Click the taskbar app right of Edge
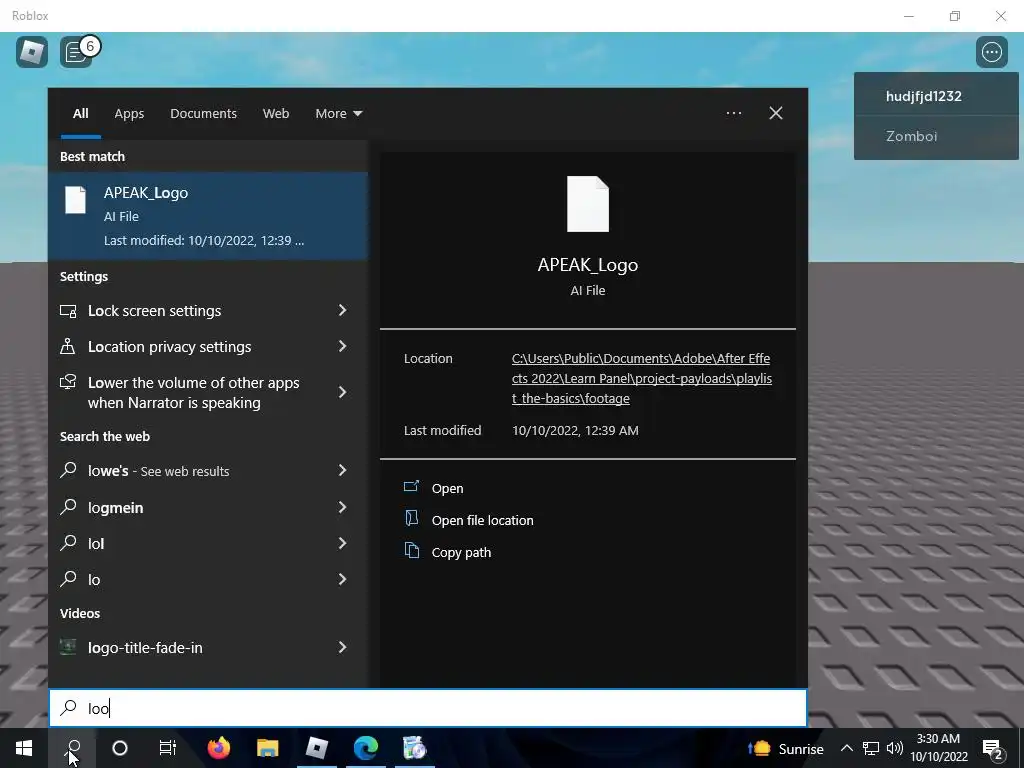 click(x=414, y=748)
